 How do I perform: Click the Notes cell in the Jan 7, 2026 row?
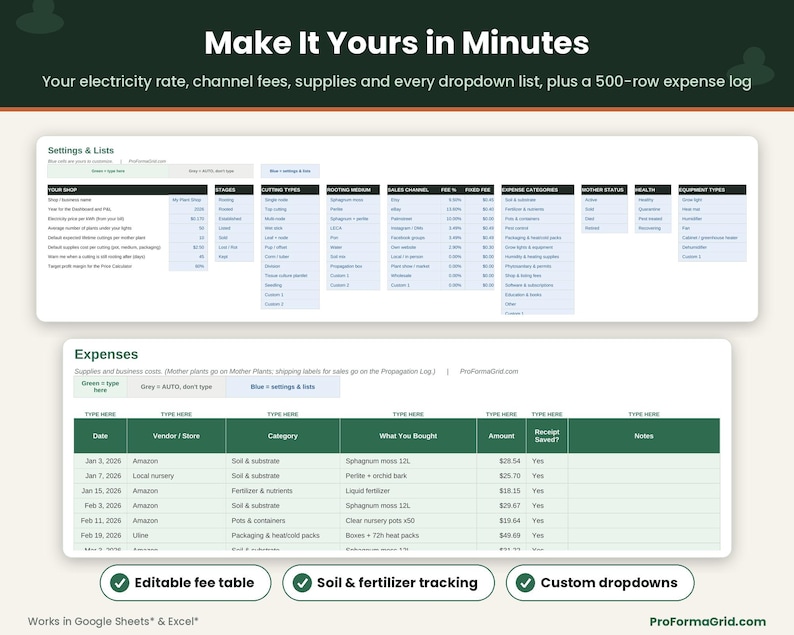click(x=644, y=475)
